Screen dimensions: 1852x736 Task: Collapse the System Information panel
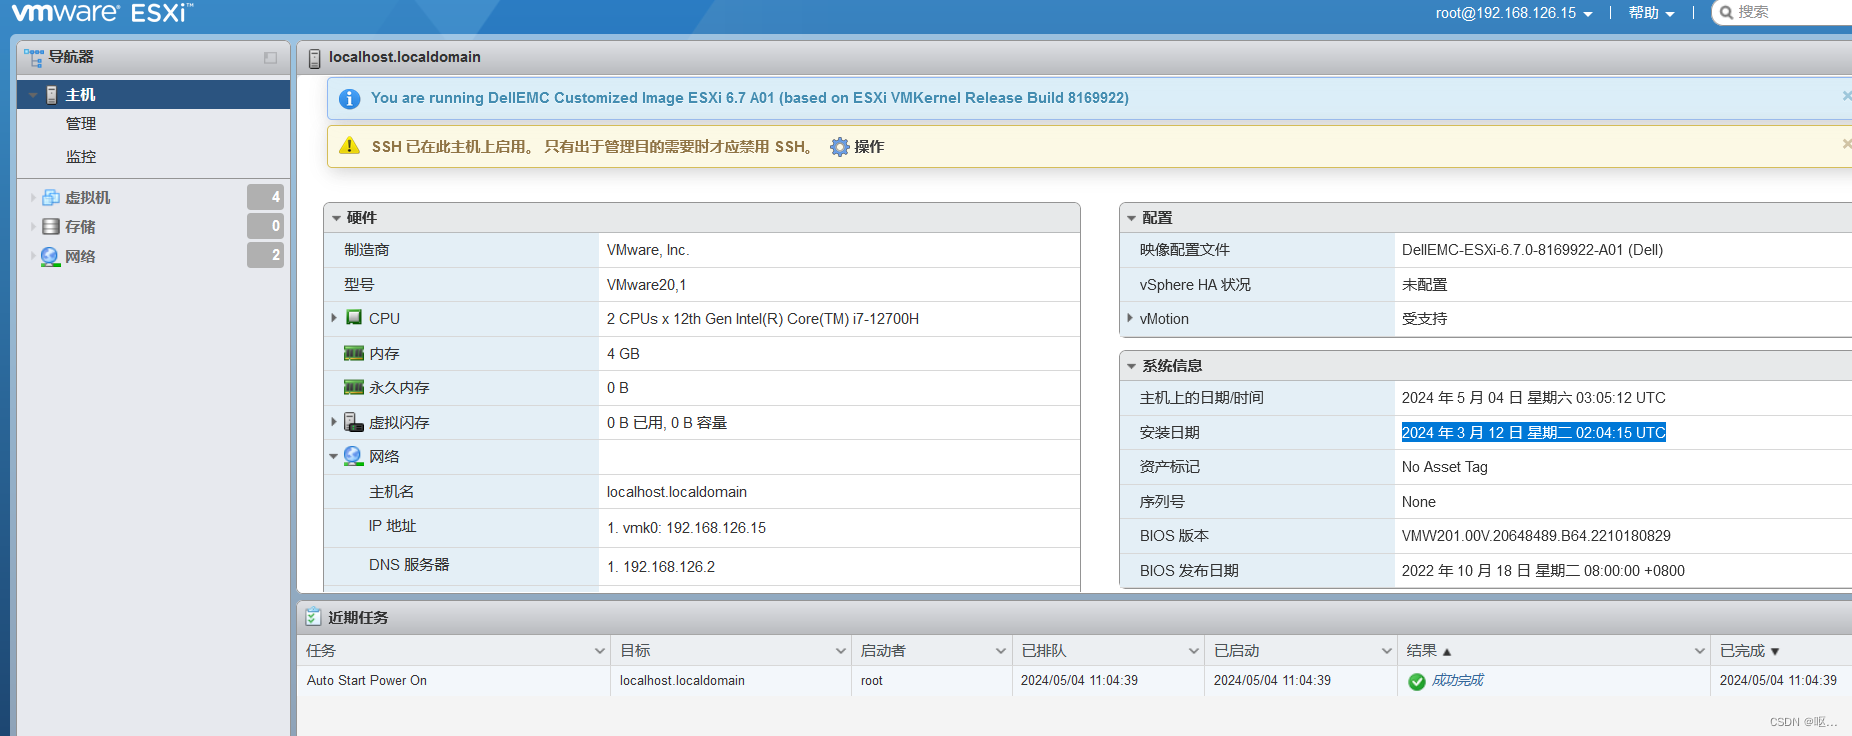click(x=1132, y=366)
